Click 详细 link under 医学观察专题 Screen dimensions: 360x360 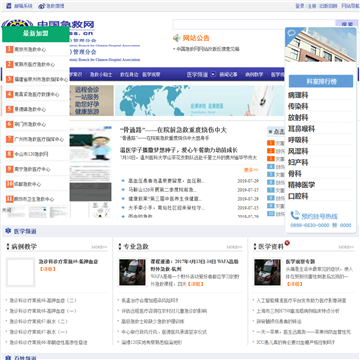tap(294, 284)
